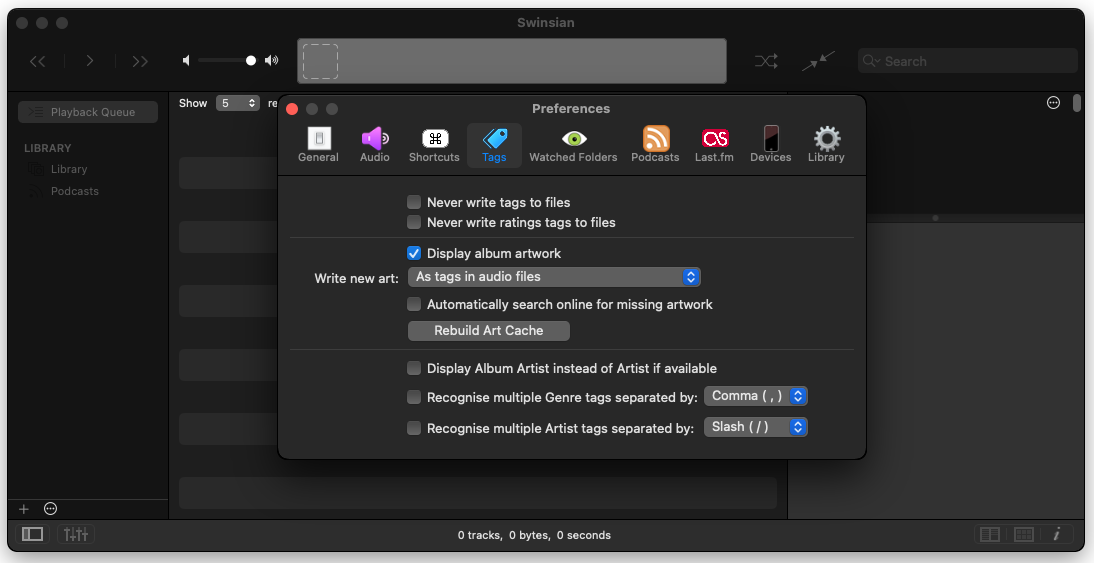Screen dimensions: 1094x563
Task: Switch to column browser view icon
Action: click(x=990, y=535)
